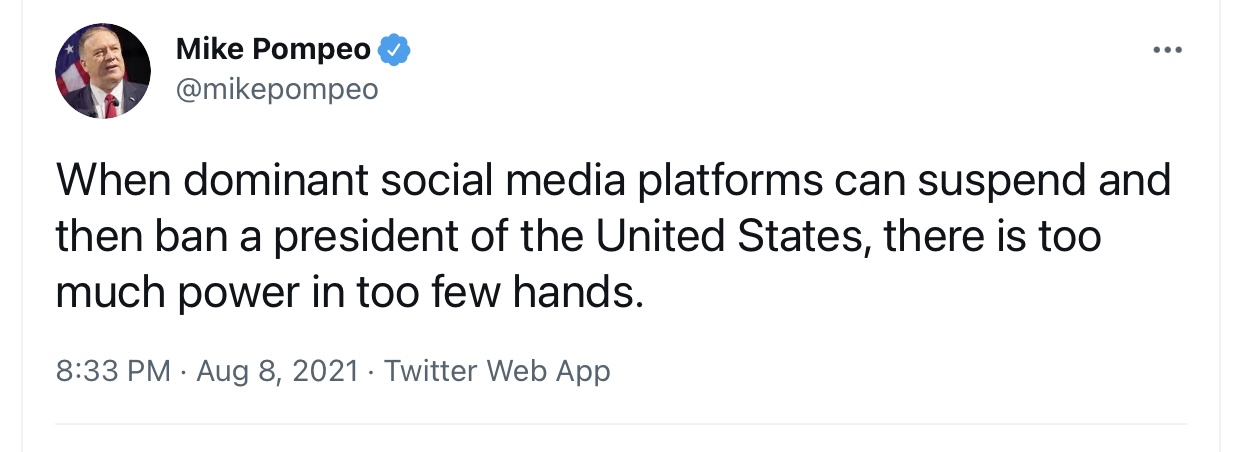Click the red tie in the avatar photo
Image resolution: width=1257 pixels, height=452 pixels.
click(111, 104)
